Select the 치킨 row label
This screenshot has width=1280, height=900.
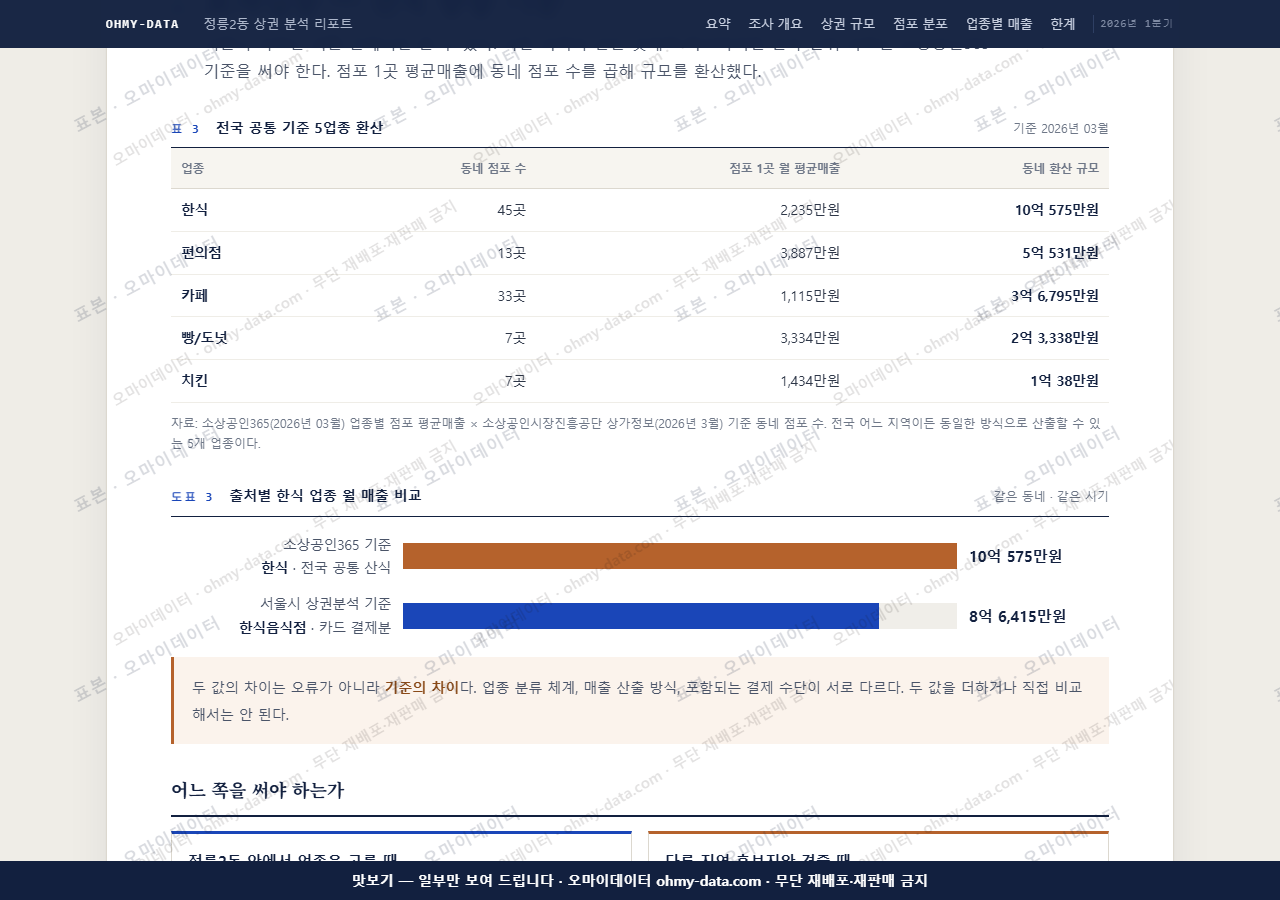pyautogui.click(x=194, y=381)
